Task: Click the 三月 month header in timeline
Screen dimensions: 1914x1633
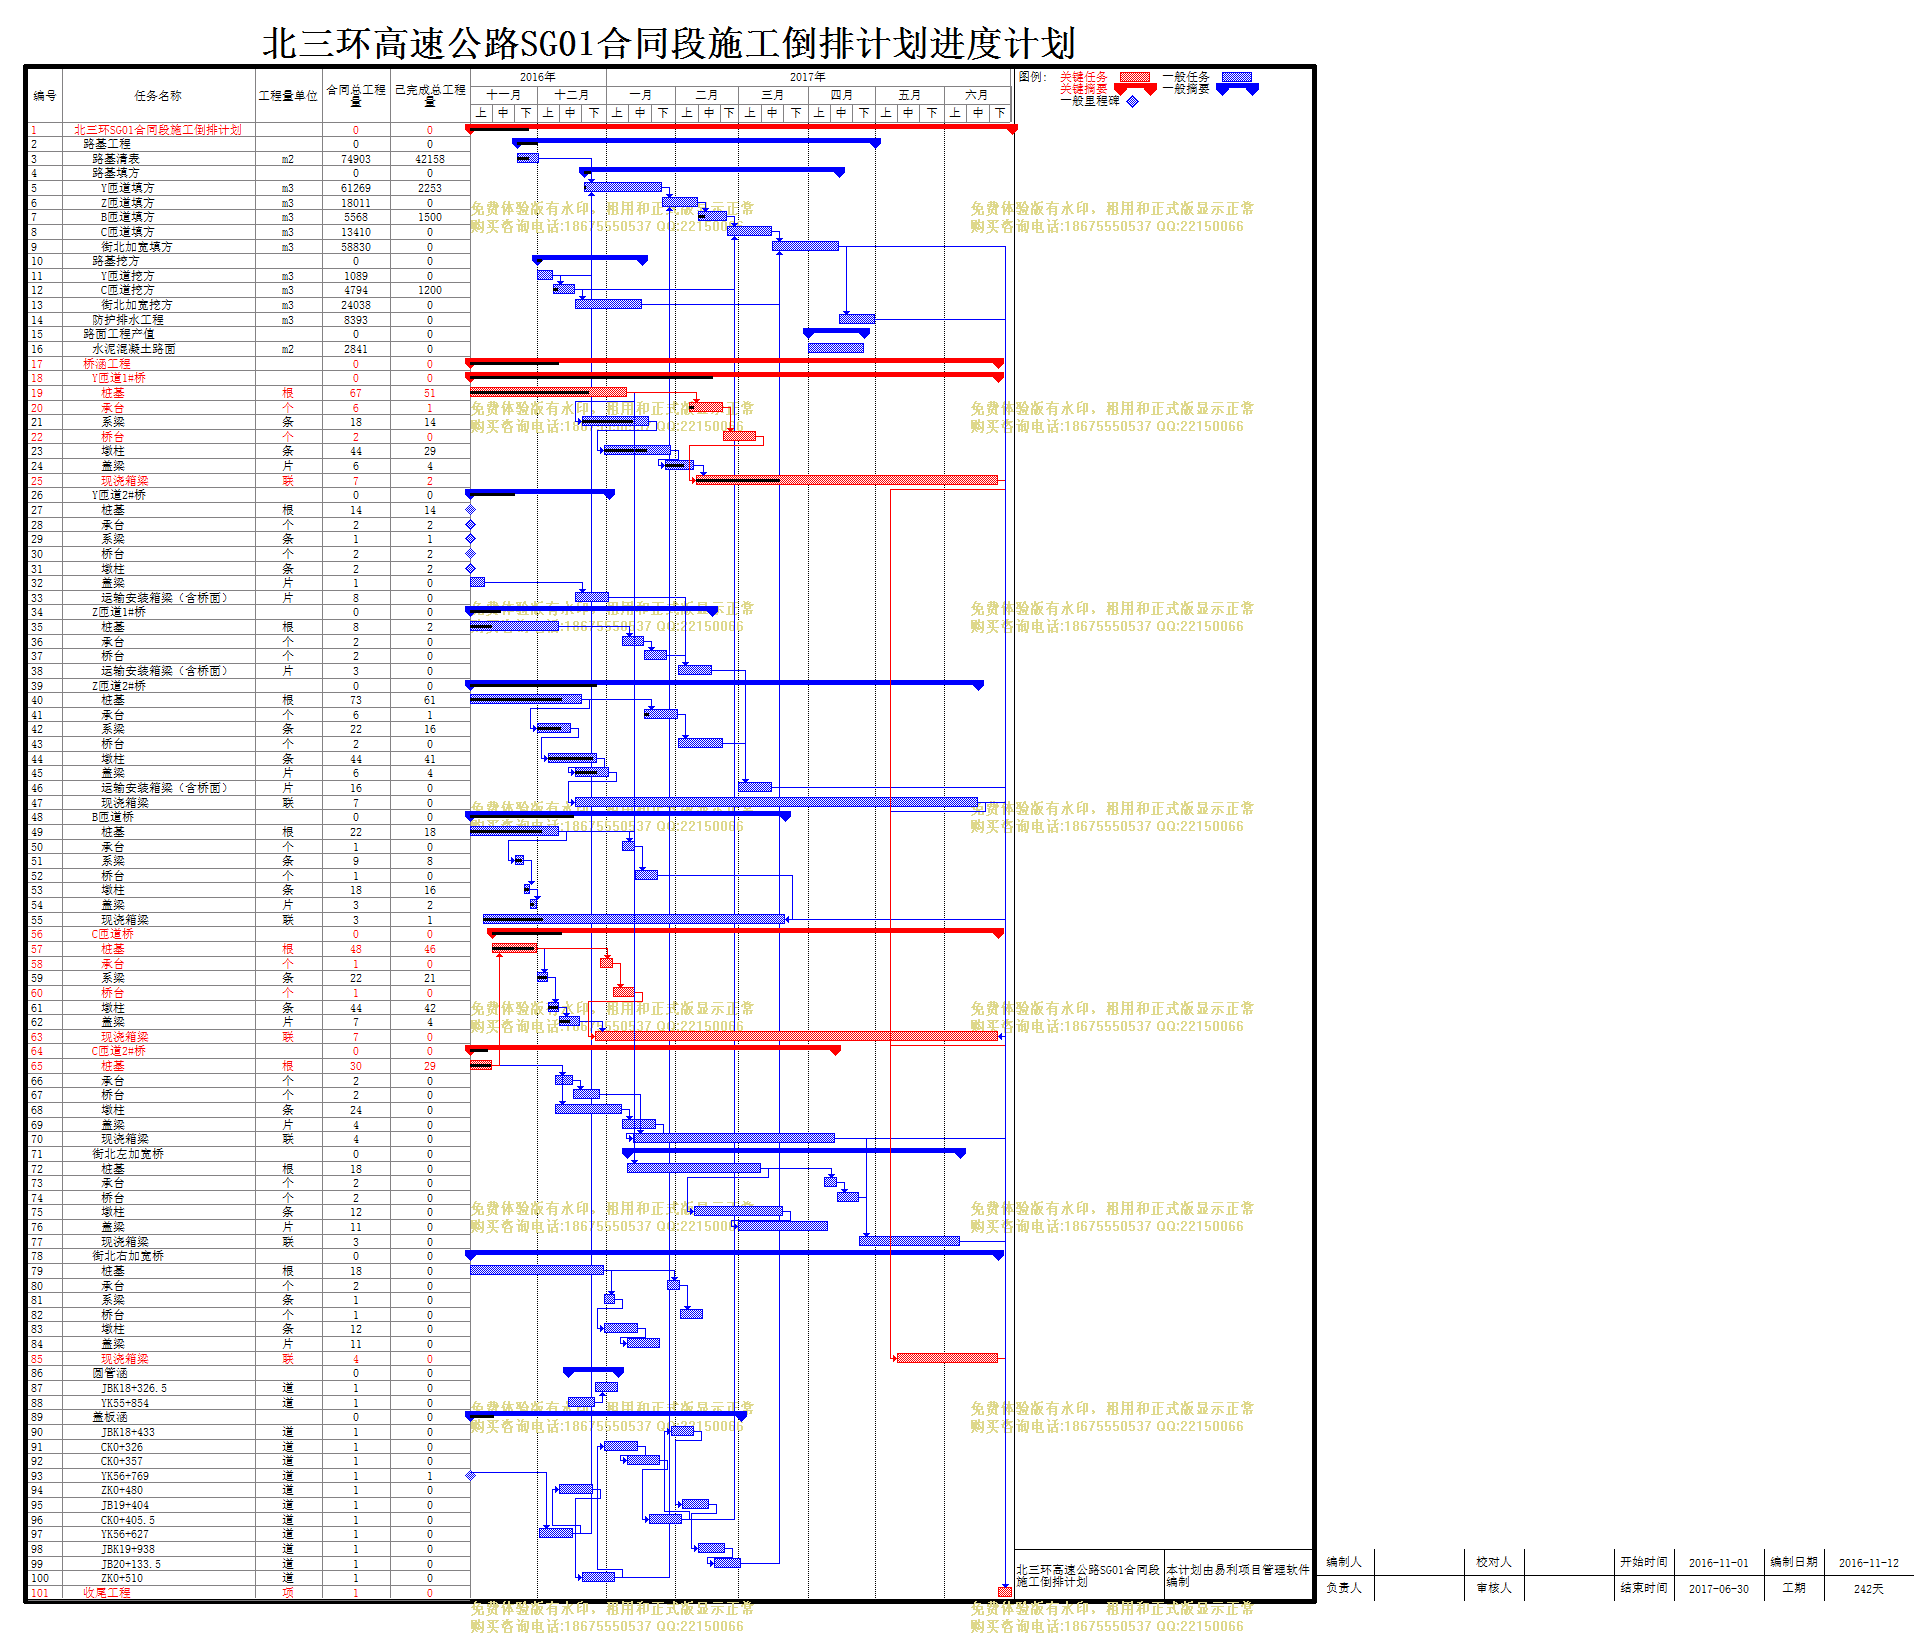Action: 773,95
